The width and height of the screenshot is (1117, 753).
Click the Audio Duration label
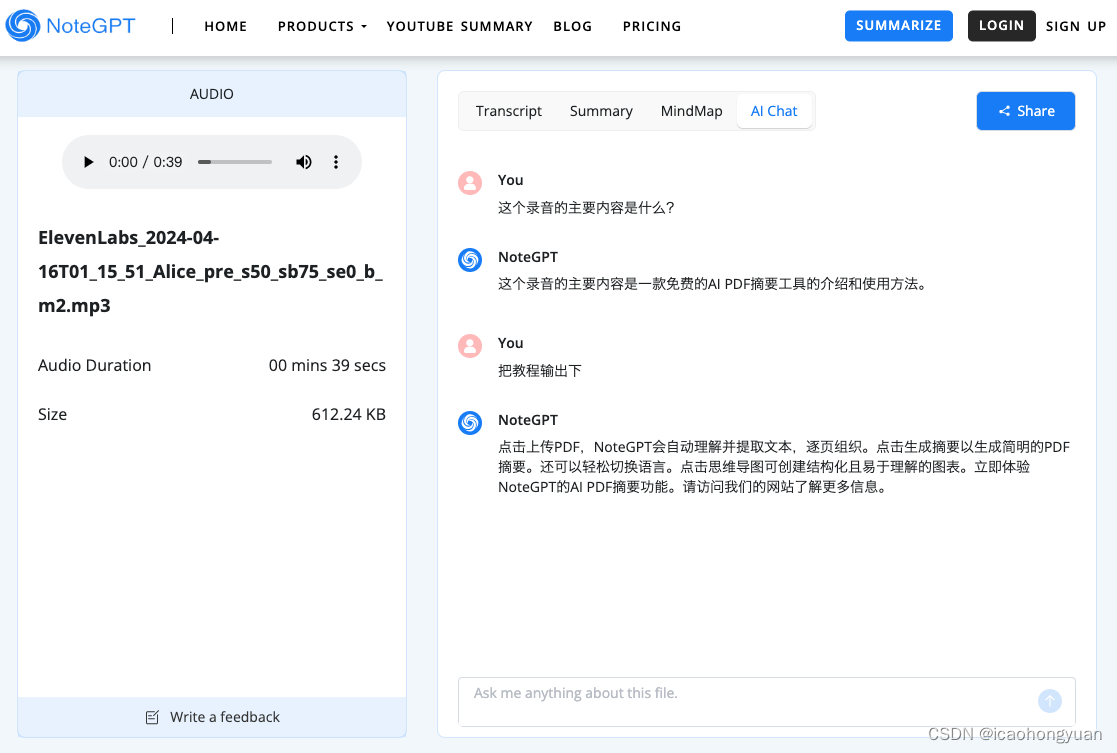95,365
